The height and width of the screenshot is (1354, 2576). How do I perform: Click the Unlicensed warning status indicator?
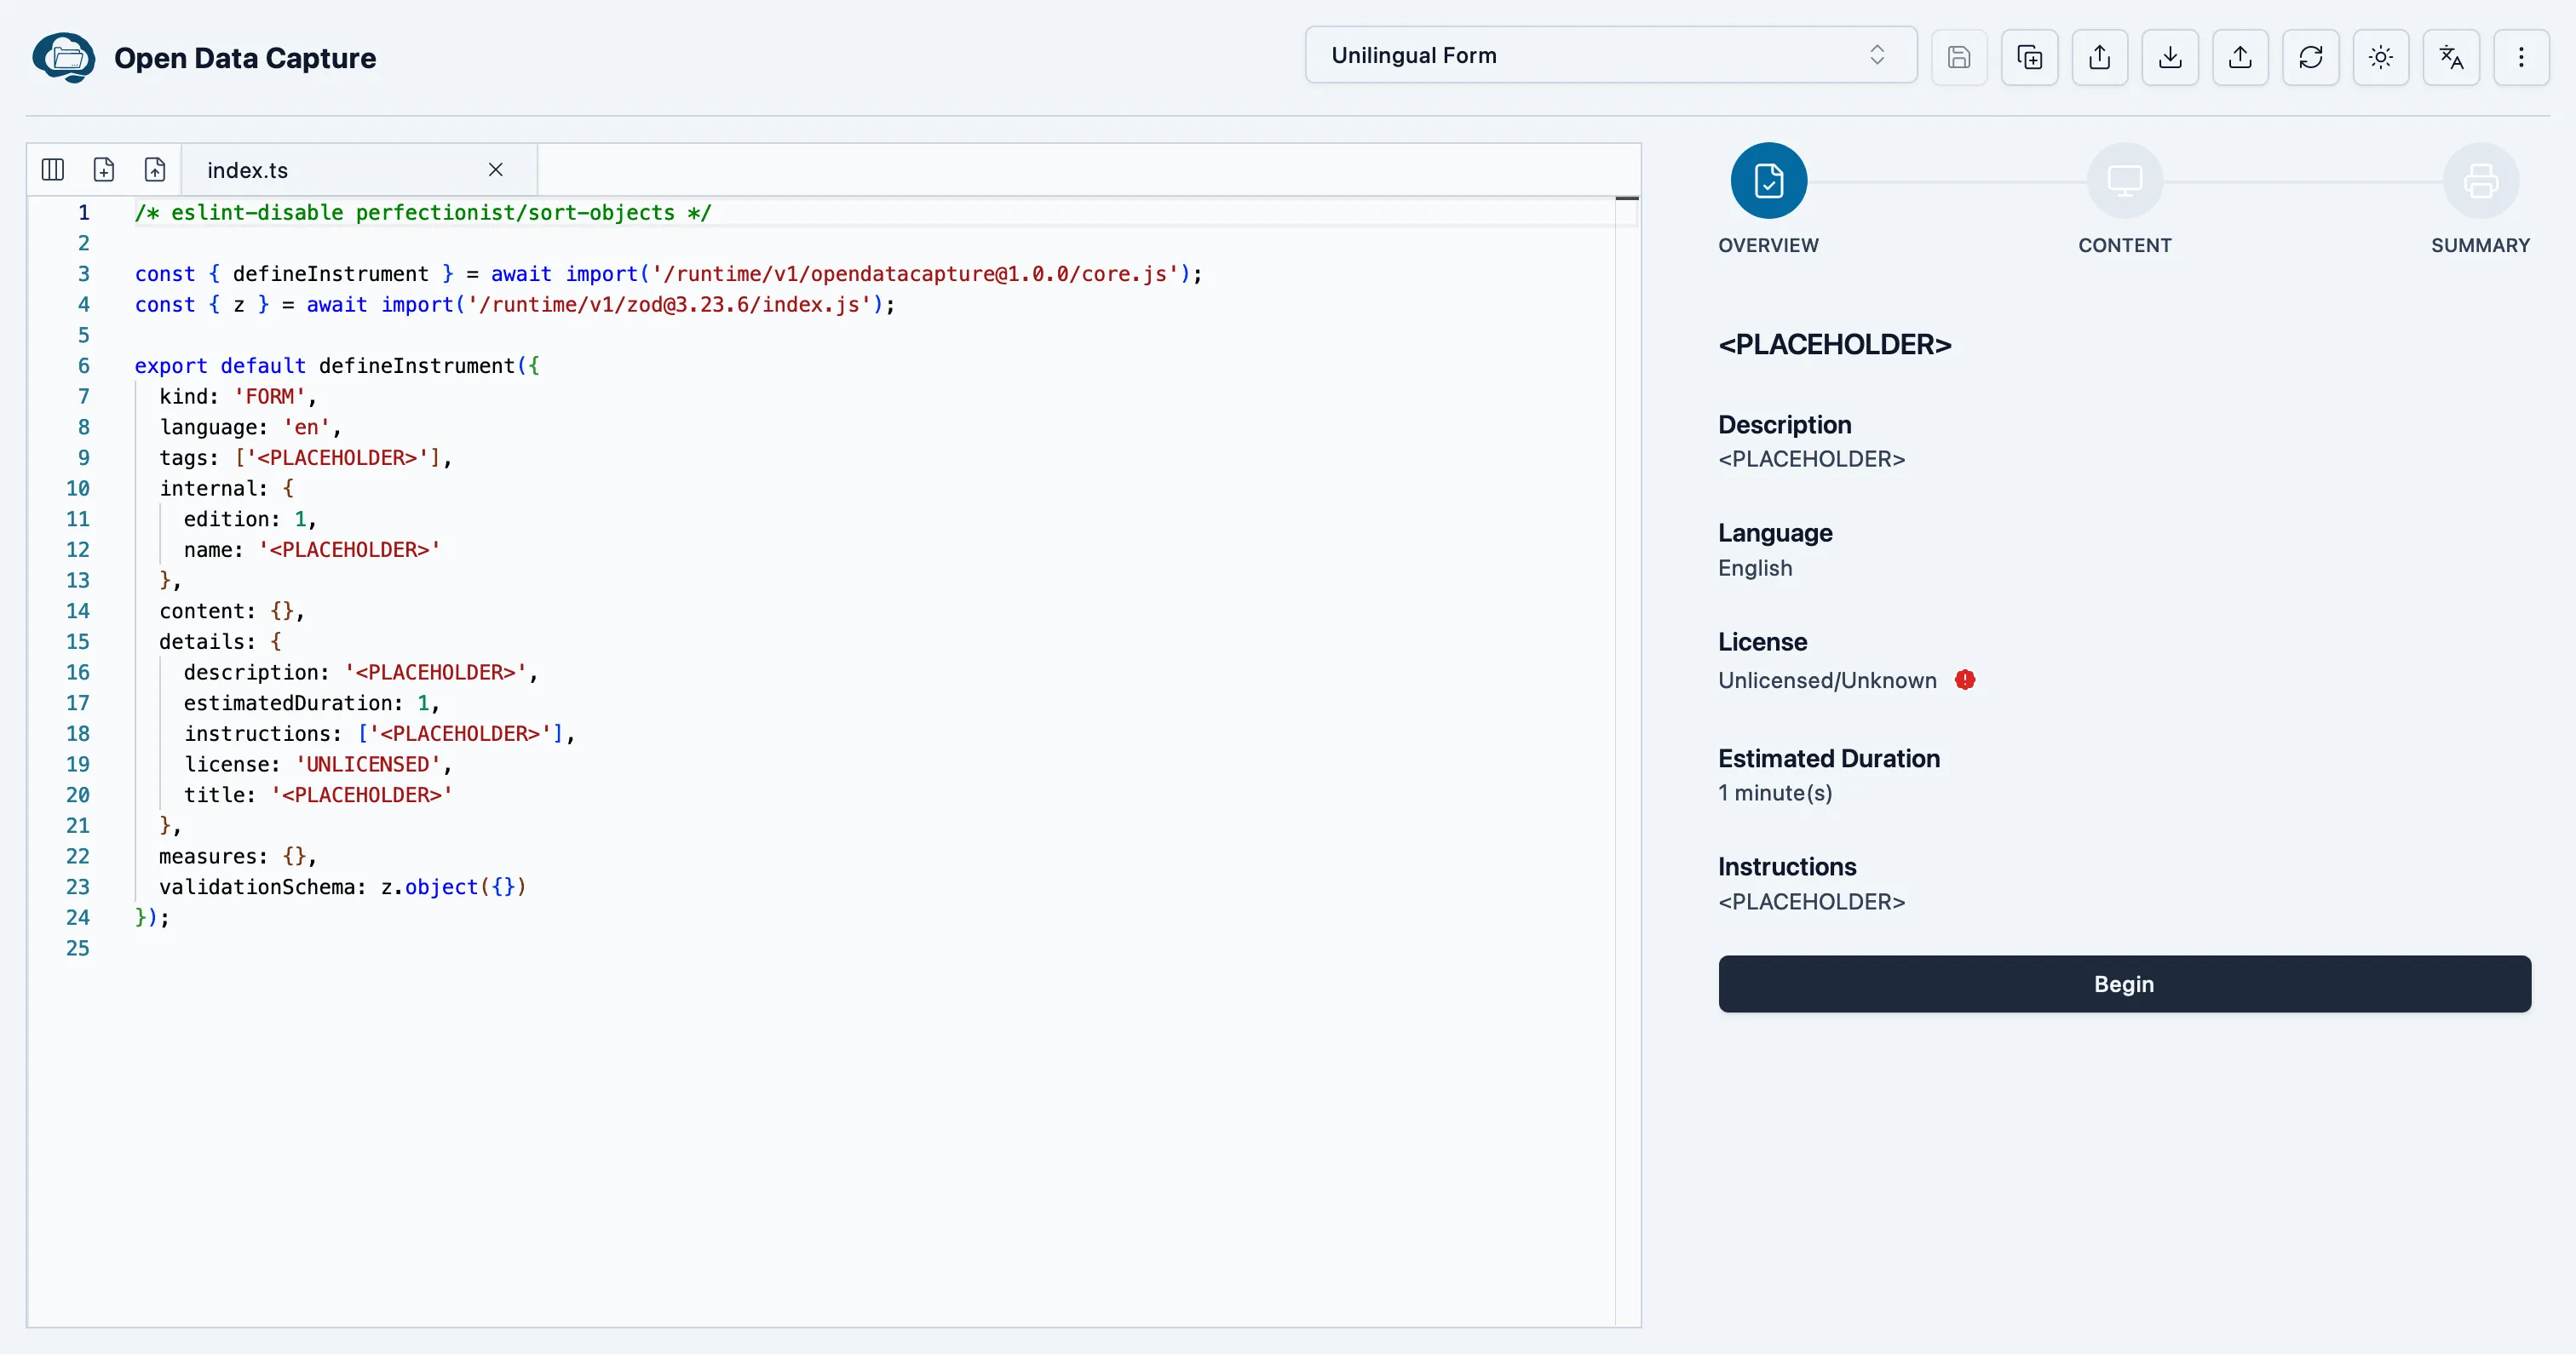[1964, 680]
